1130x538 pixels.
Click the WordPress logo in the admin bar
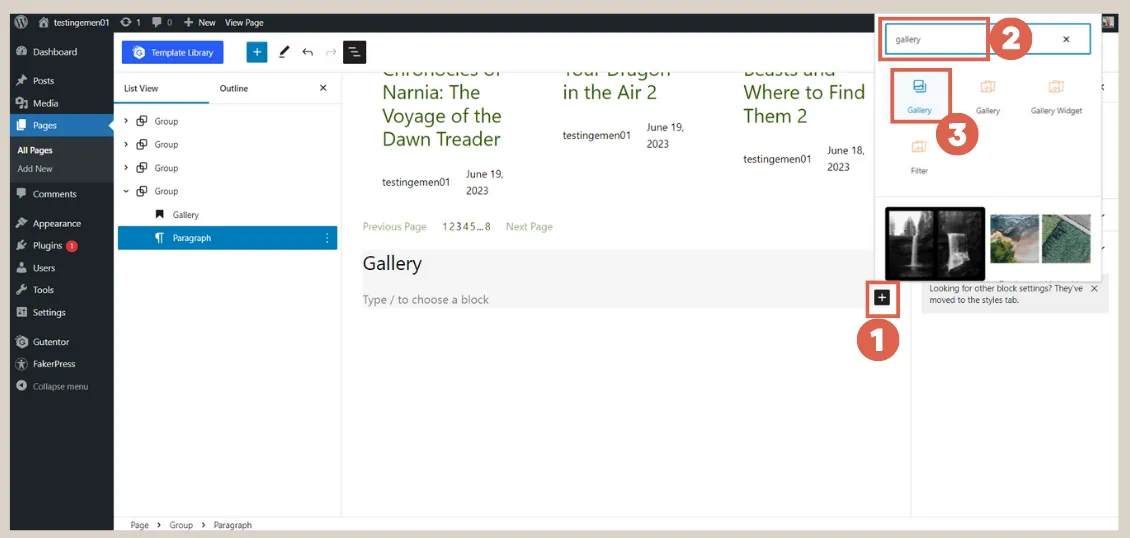tap(21, 22)
